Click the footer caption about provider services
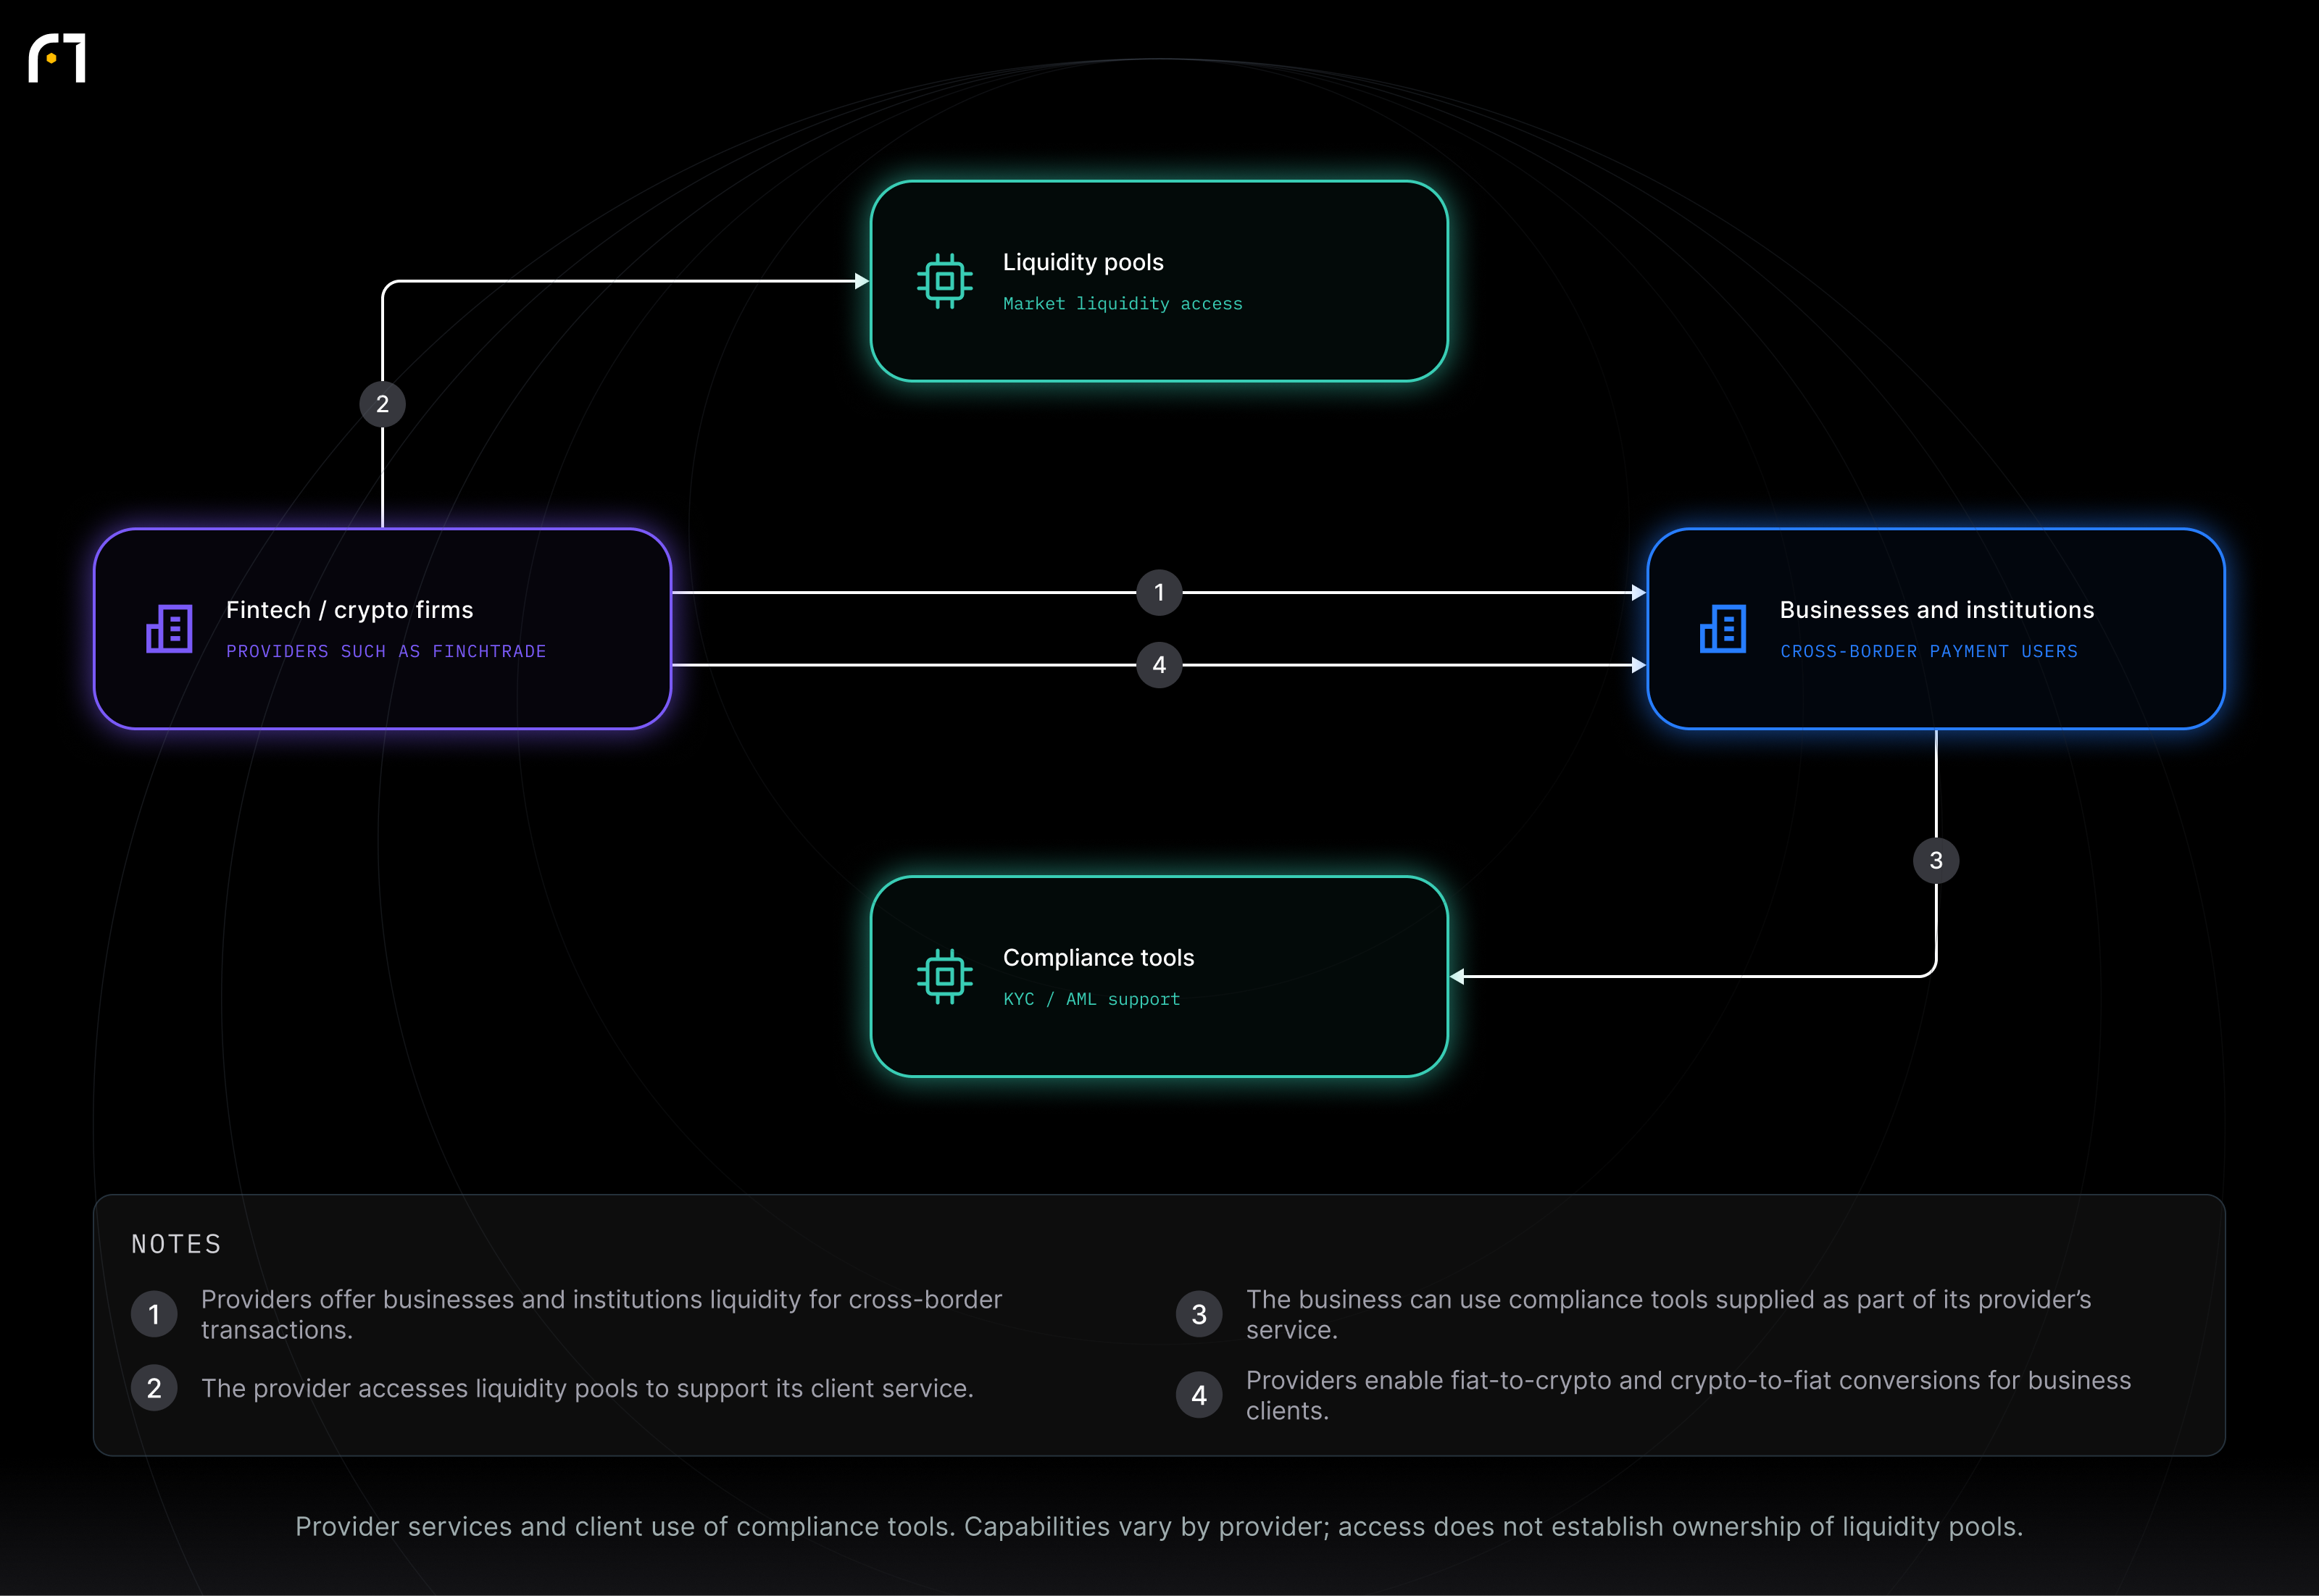The width and height of the screenshot is (2319, 1596). [1159, 1527]
